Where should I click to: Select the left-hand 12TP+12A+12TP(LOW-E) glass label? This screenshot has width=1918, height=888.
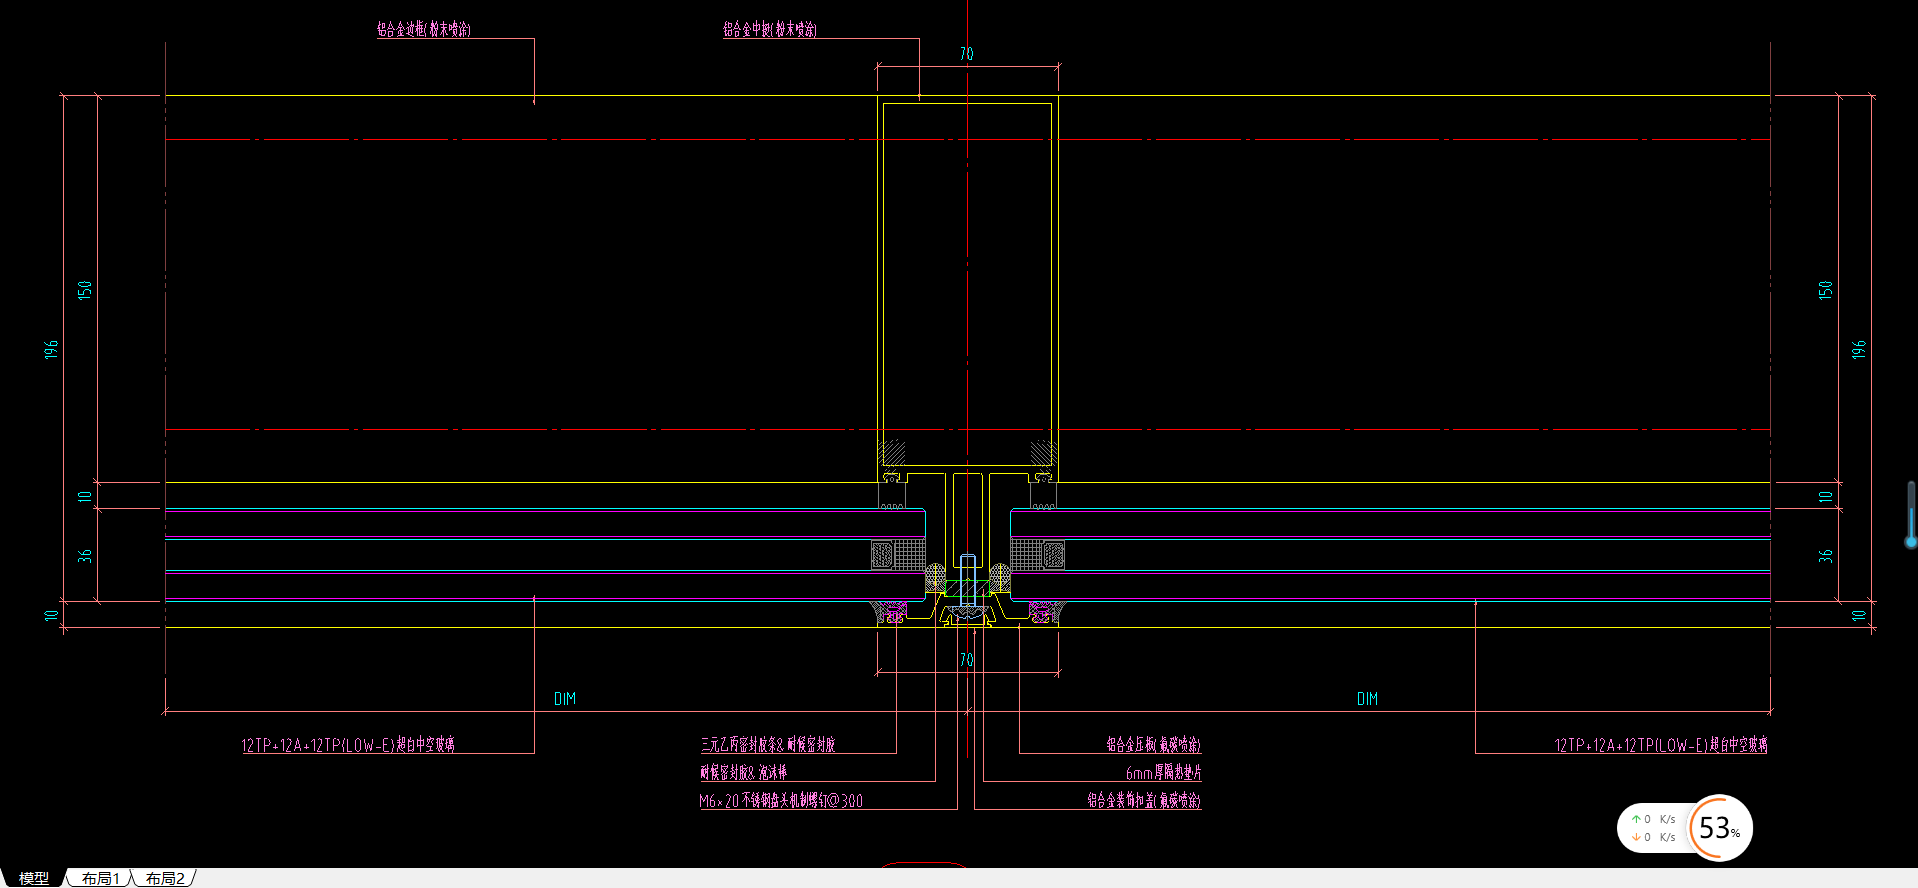click(x=348, y=744)
